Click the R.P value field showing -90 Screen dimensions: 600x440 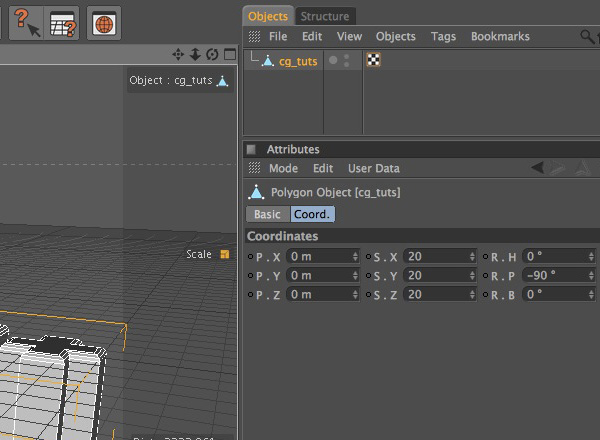pos(558,275)
